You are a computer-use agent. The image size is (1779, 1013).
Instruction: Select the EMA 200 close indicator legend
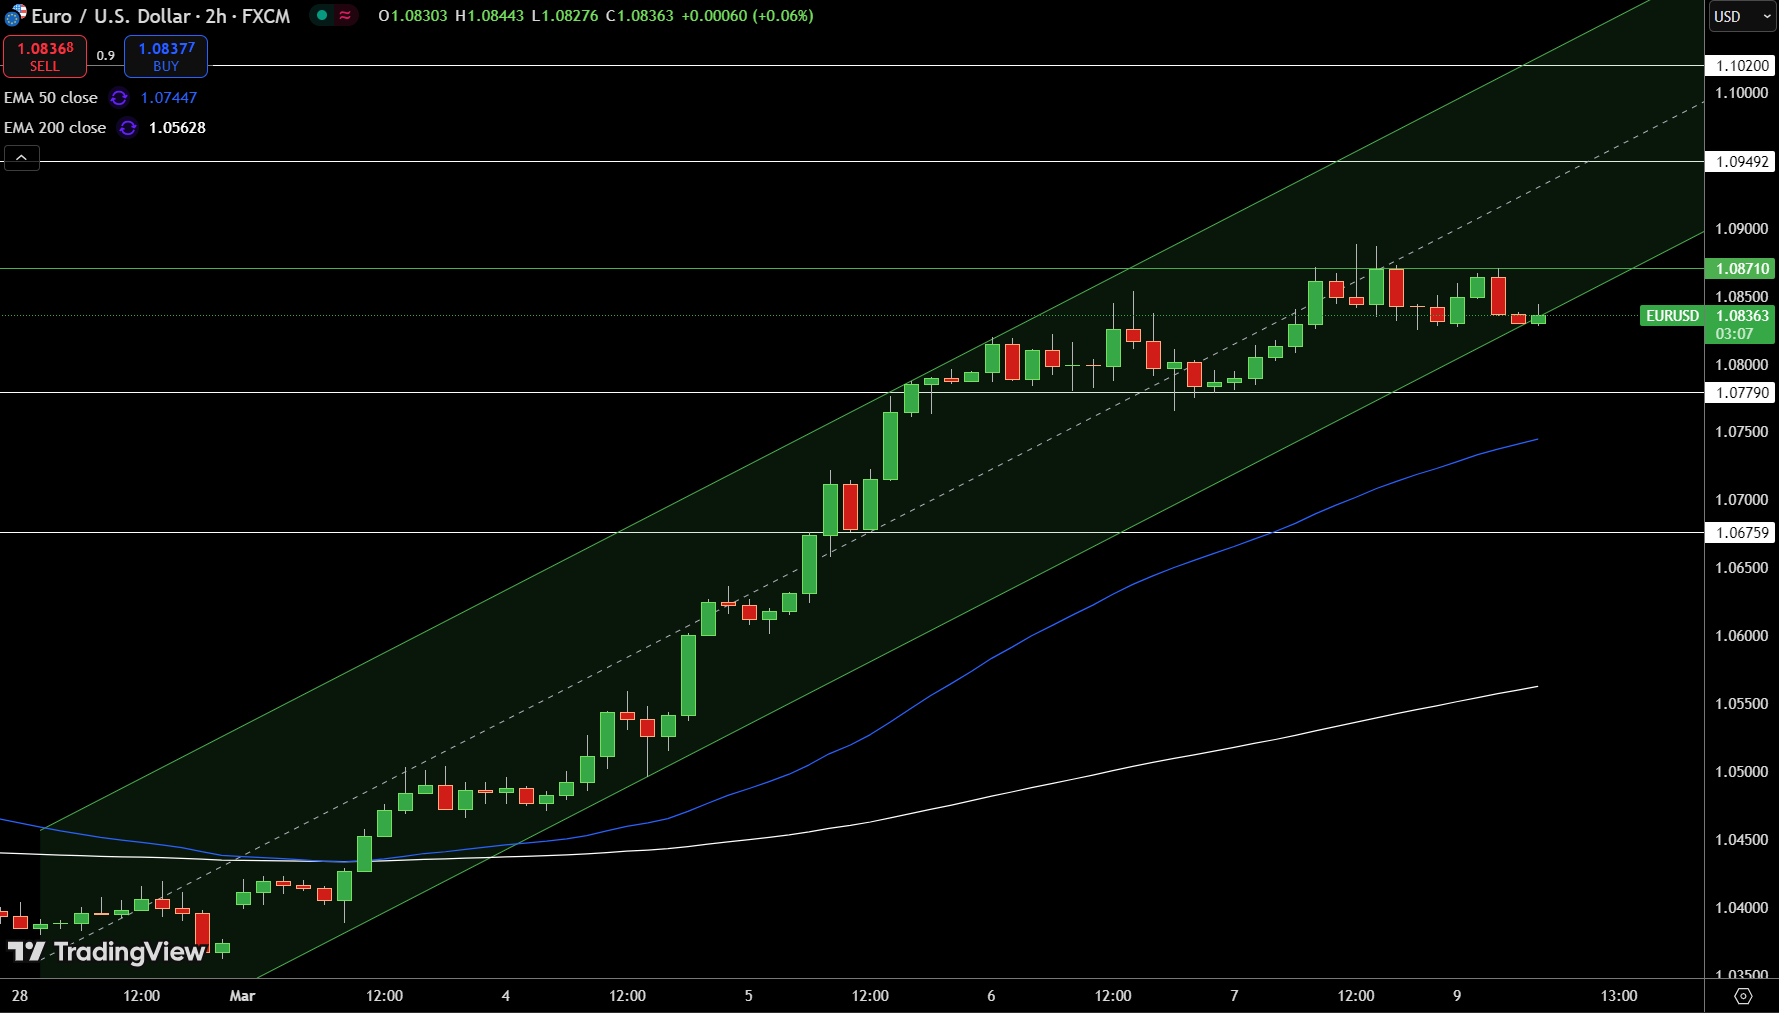tap(55, 128)
